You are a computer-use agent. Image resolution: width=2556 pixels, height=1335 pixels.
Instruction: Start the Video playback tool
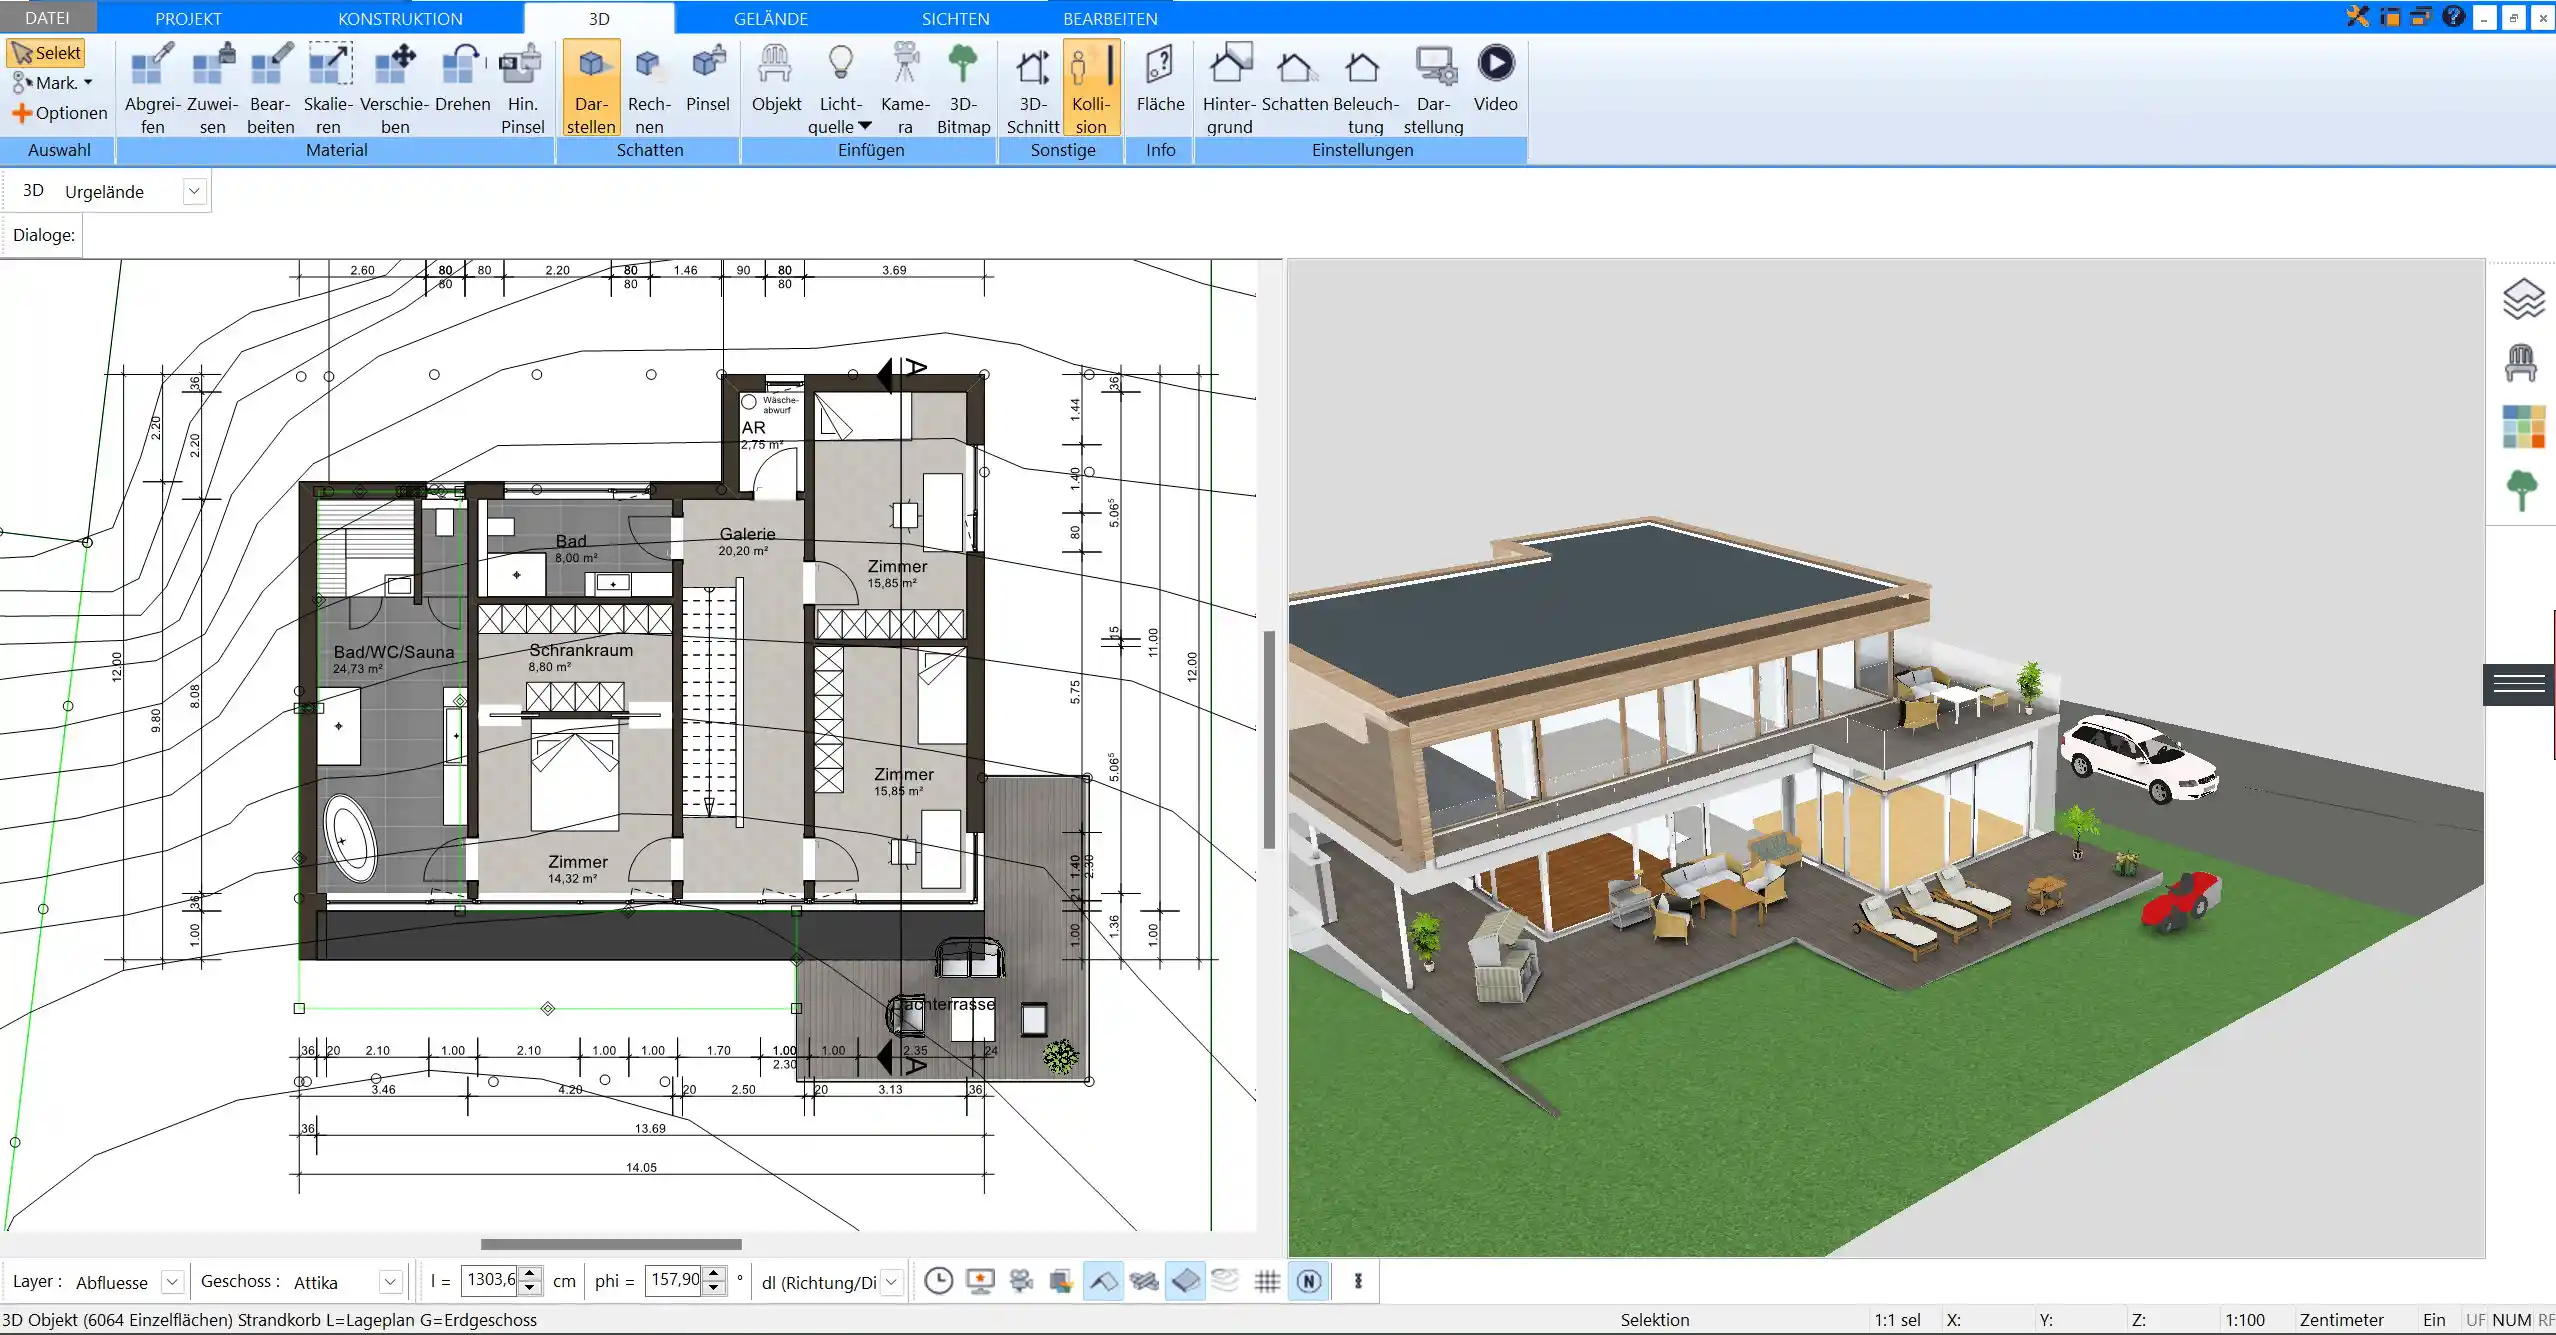[1495, 78]
